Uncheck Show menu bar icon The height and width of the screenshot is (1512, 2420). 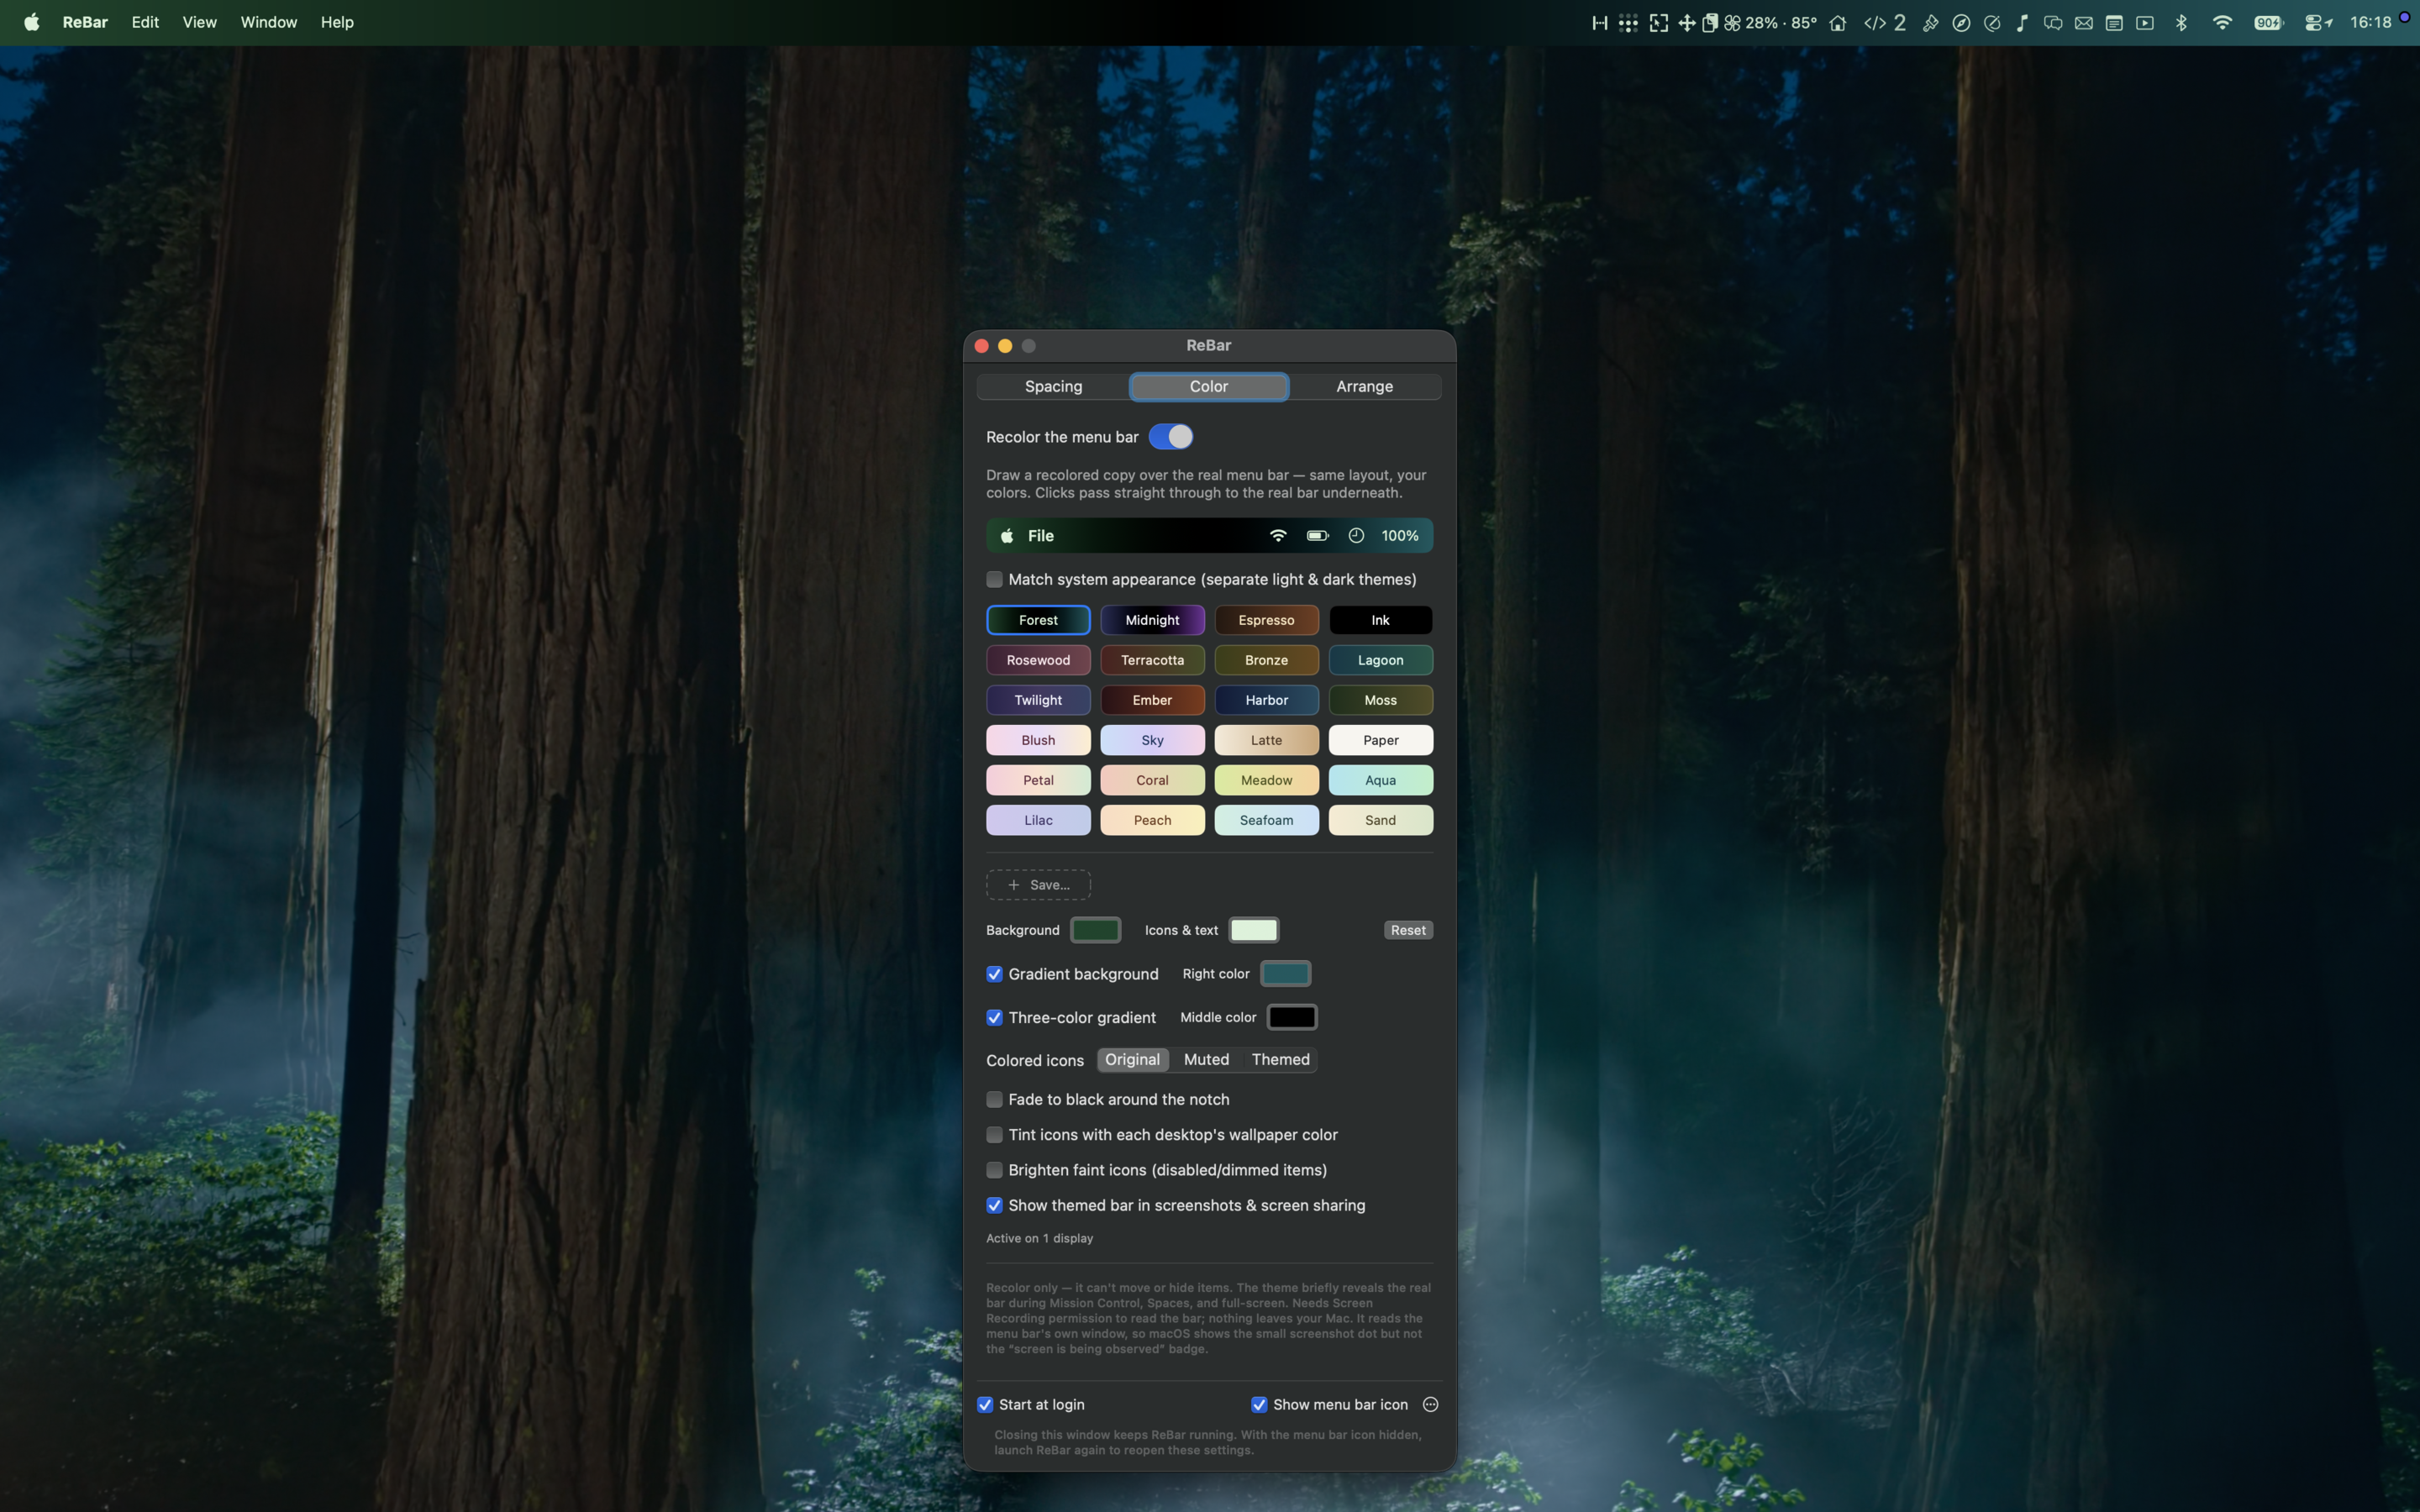point(1259,1404)
